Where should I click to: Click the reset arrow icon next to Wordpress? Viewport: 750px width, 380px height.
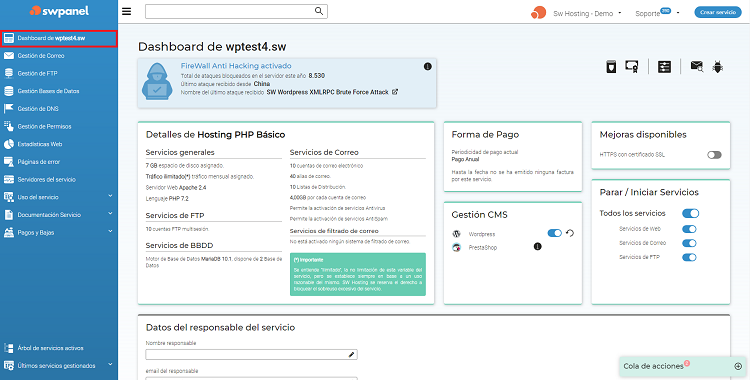pyautogui.click(x=570, y=234)
